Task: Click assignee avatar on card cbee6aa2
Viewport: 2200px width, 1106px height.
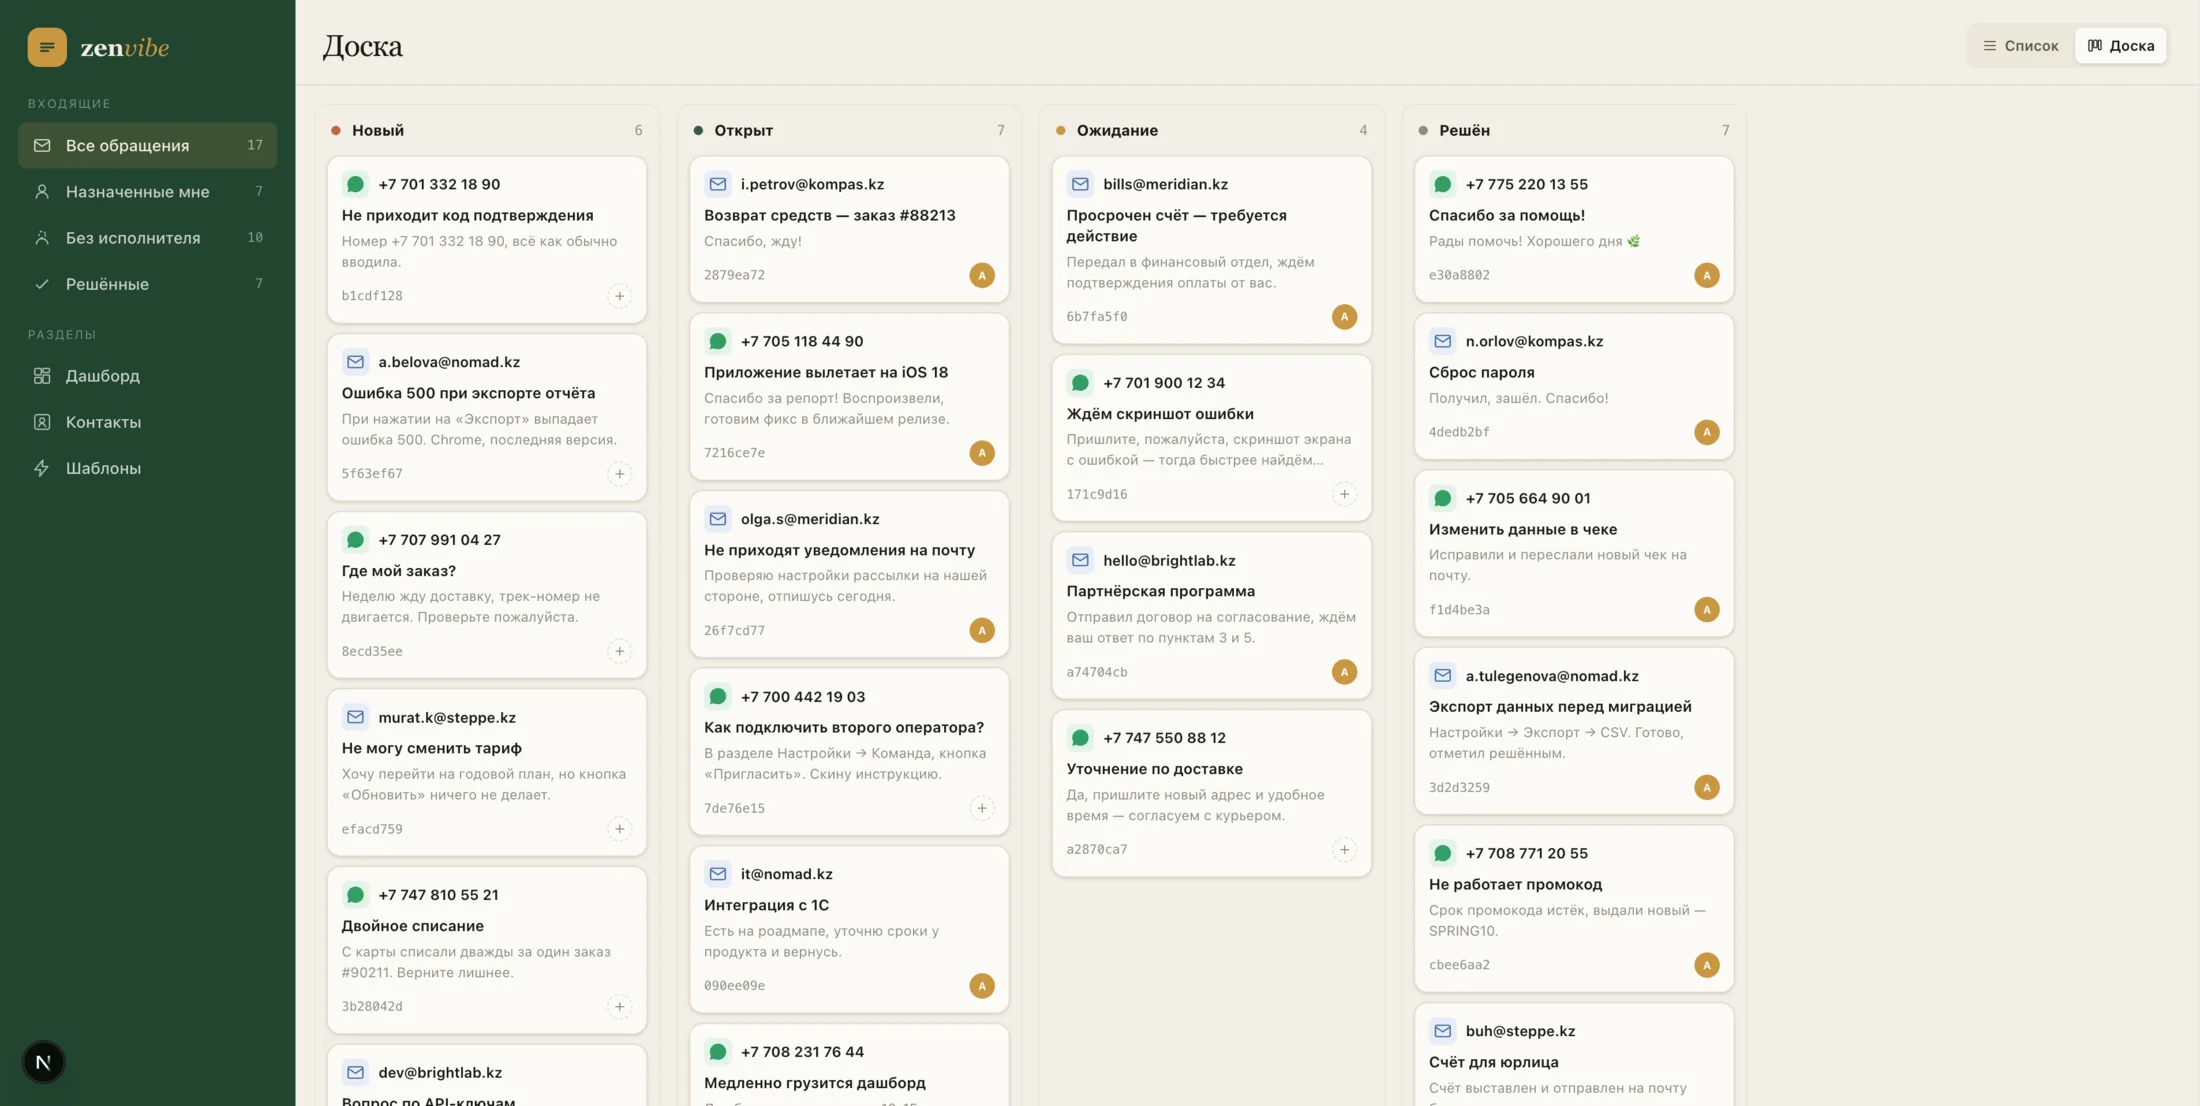Action: (x=1707, y=965)
